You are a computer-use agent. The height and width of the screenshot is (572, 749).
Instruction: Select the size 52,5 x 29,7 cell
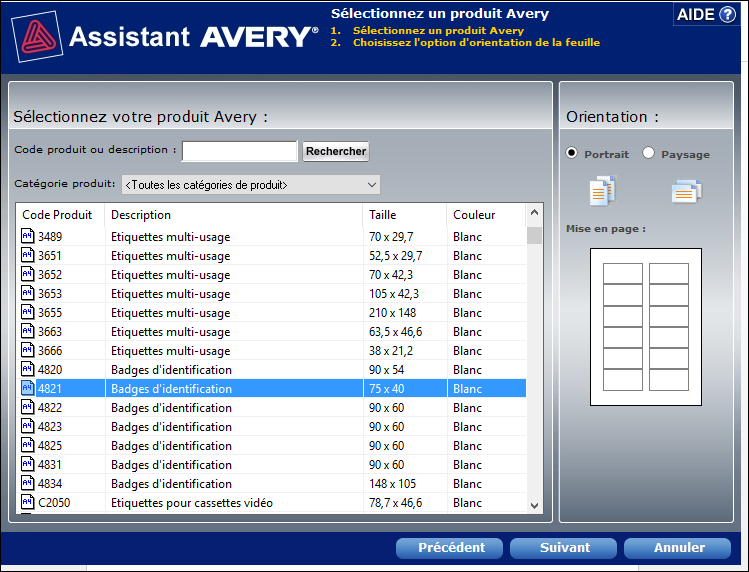click(x=396, y=256)
